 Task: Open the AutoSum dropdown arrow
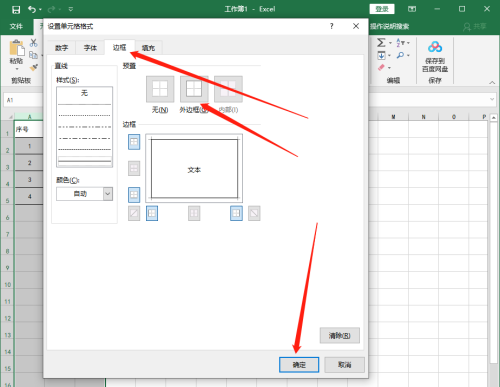point(390,43)
